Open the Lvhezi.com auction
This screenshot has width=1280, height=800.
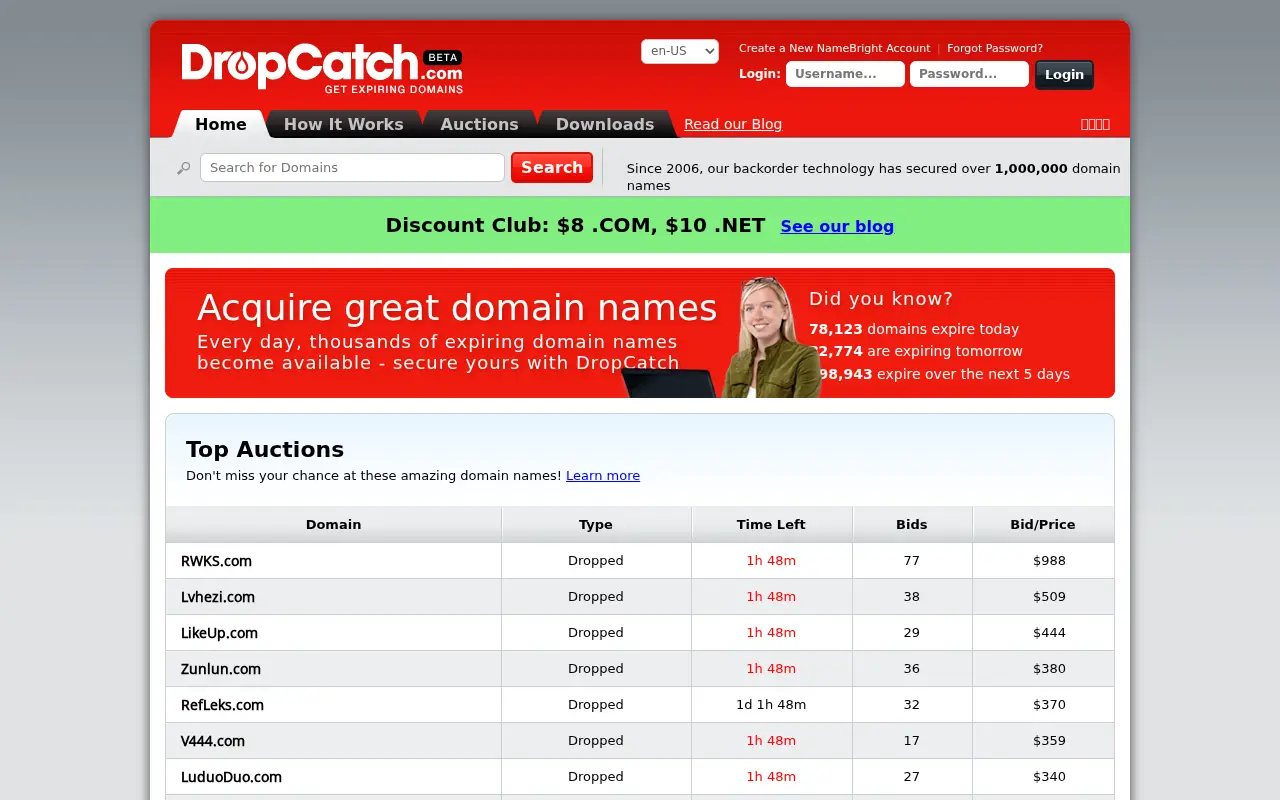coord(218,597)
